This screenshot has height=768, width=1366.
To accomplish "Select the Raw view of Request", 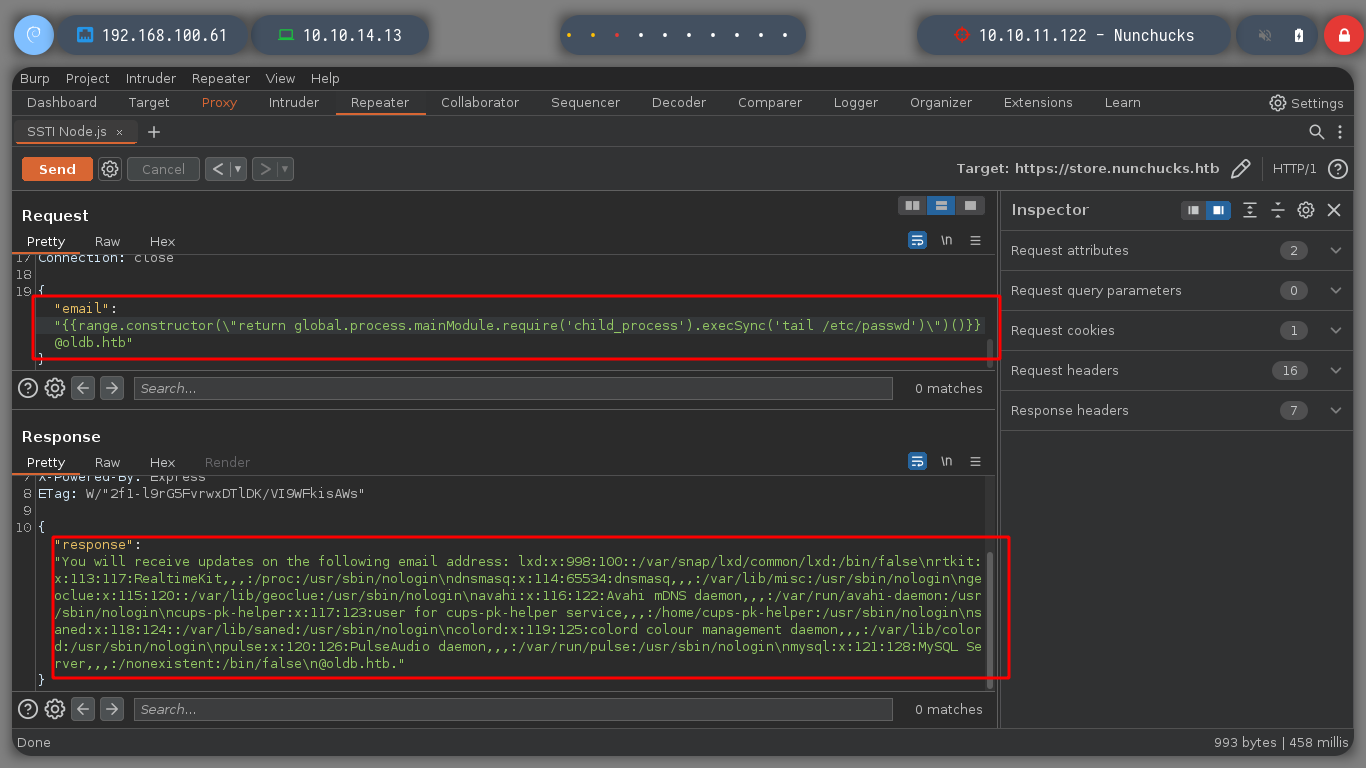I will pyautogui.click(x=107, y=241).
